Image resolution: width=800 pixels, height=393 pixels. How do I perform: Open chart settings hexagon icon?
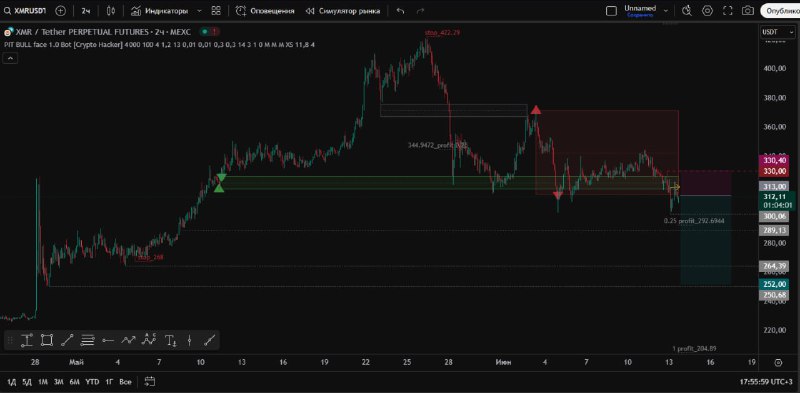pos(707,10)
